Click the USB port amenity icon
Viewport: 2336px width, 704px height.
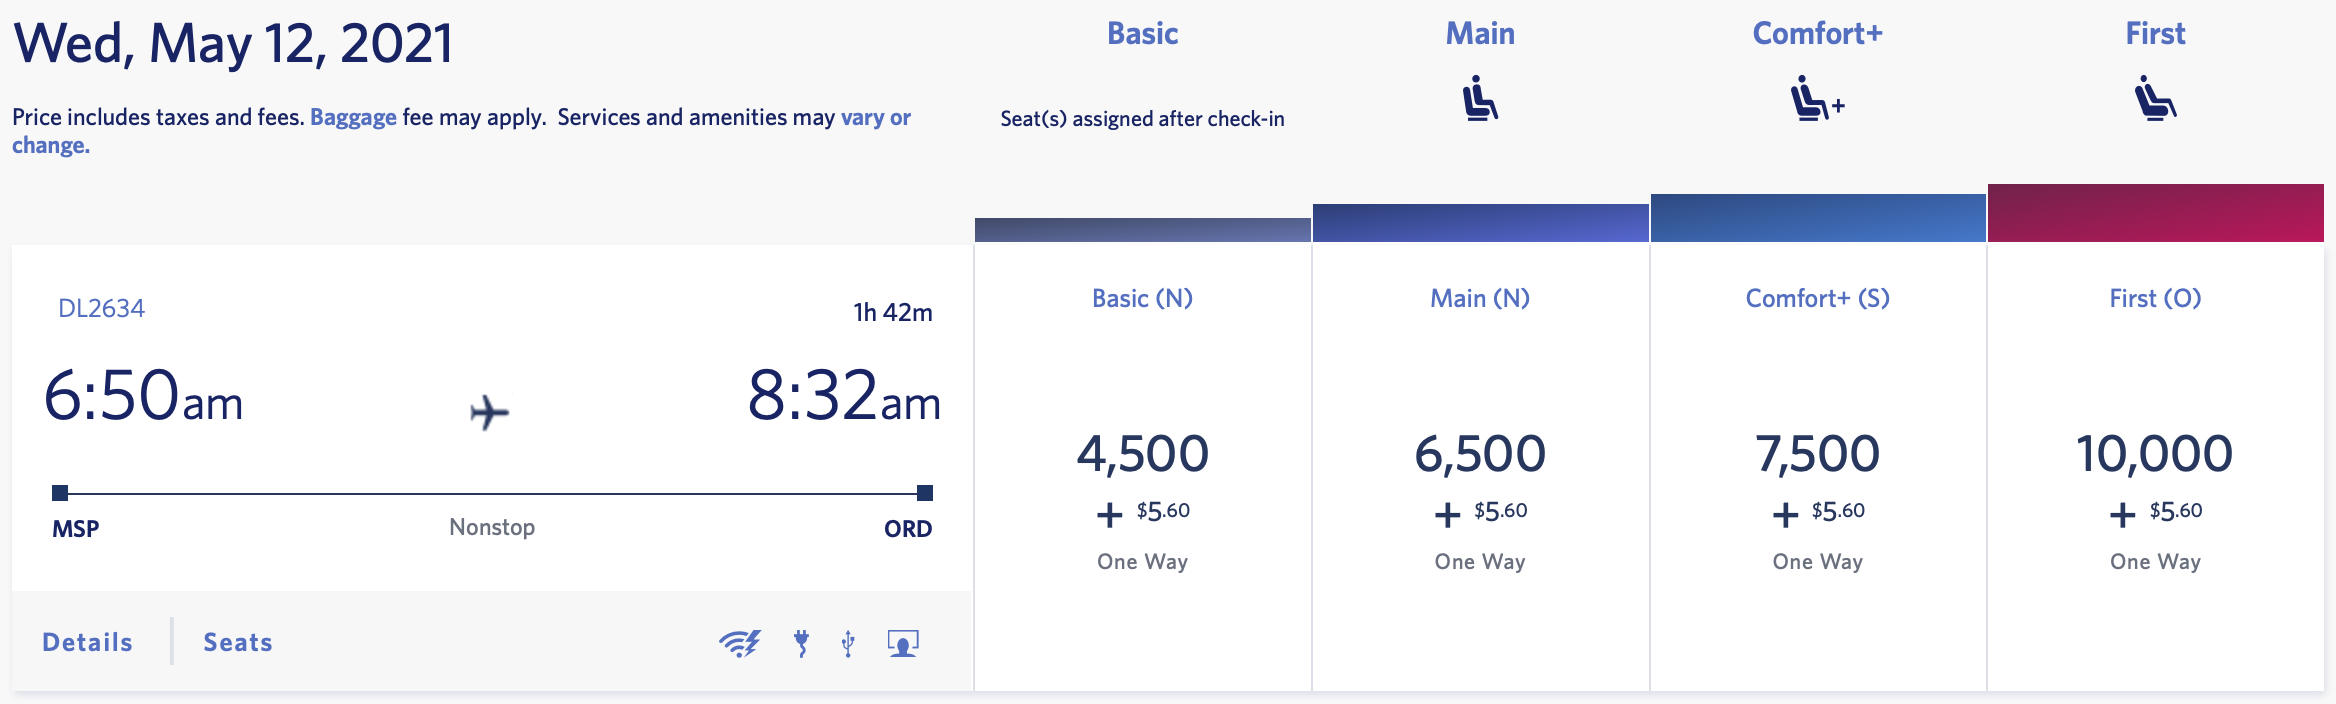[x=847, y=645]
